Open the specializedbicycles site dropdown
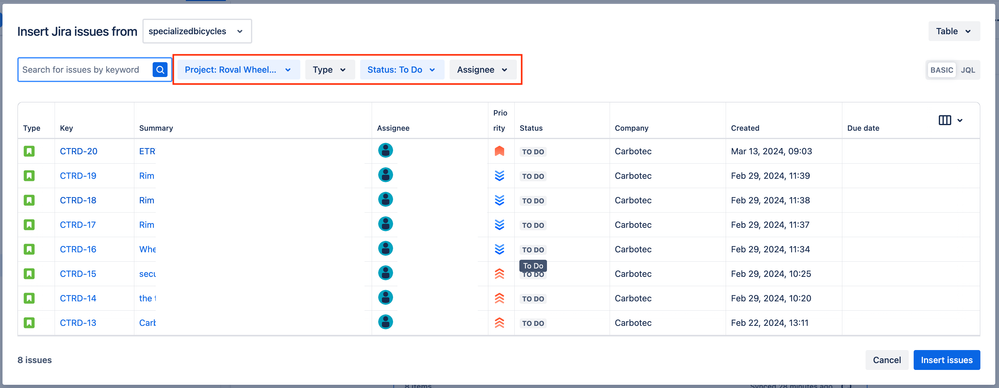This screenshot has height=388, width=999. [197, 31]
